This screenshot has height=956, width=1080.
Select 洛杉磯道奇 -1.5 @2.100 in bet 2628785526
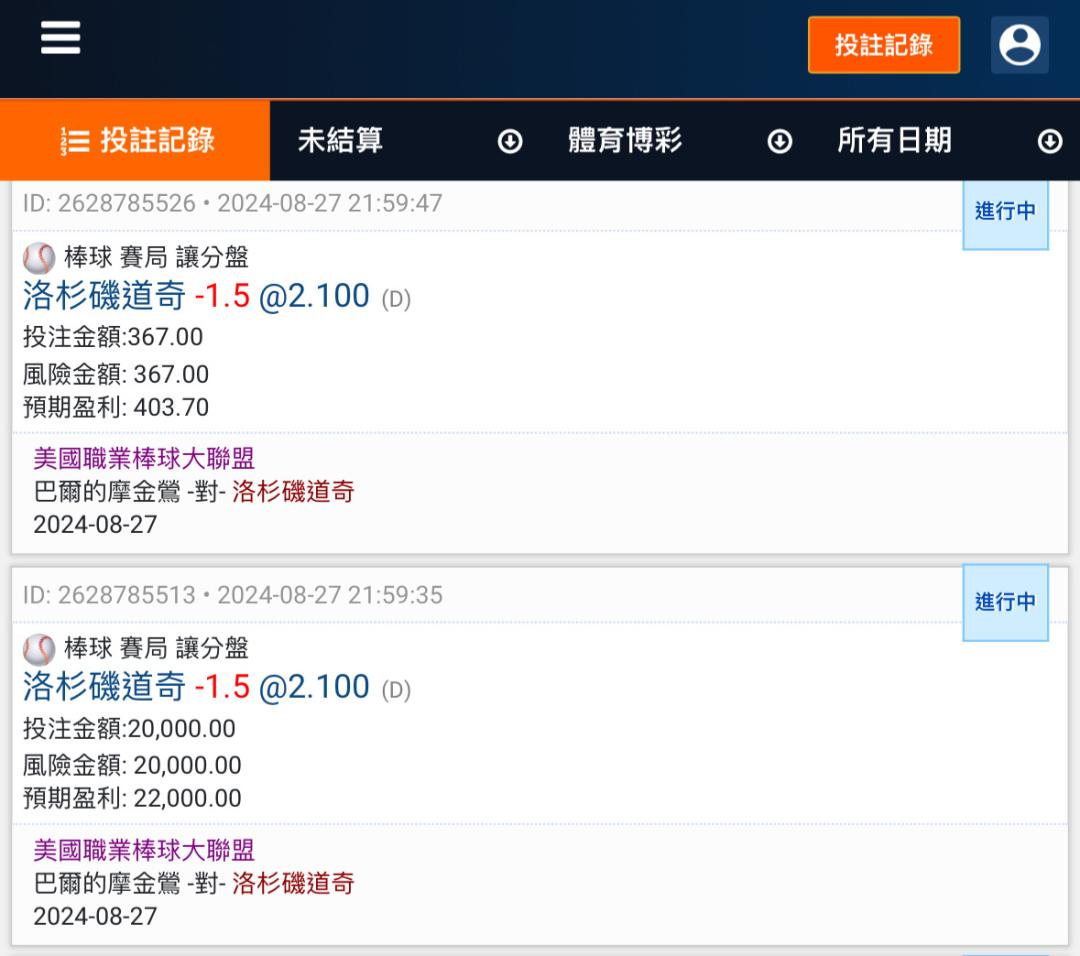[196, 296]
